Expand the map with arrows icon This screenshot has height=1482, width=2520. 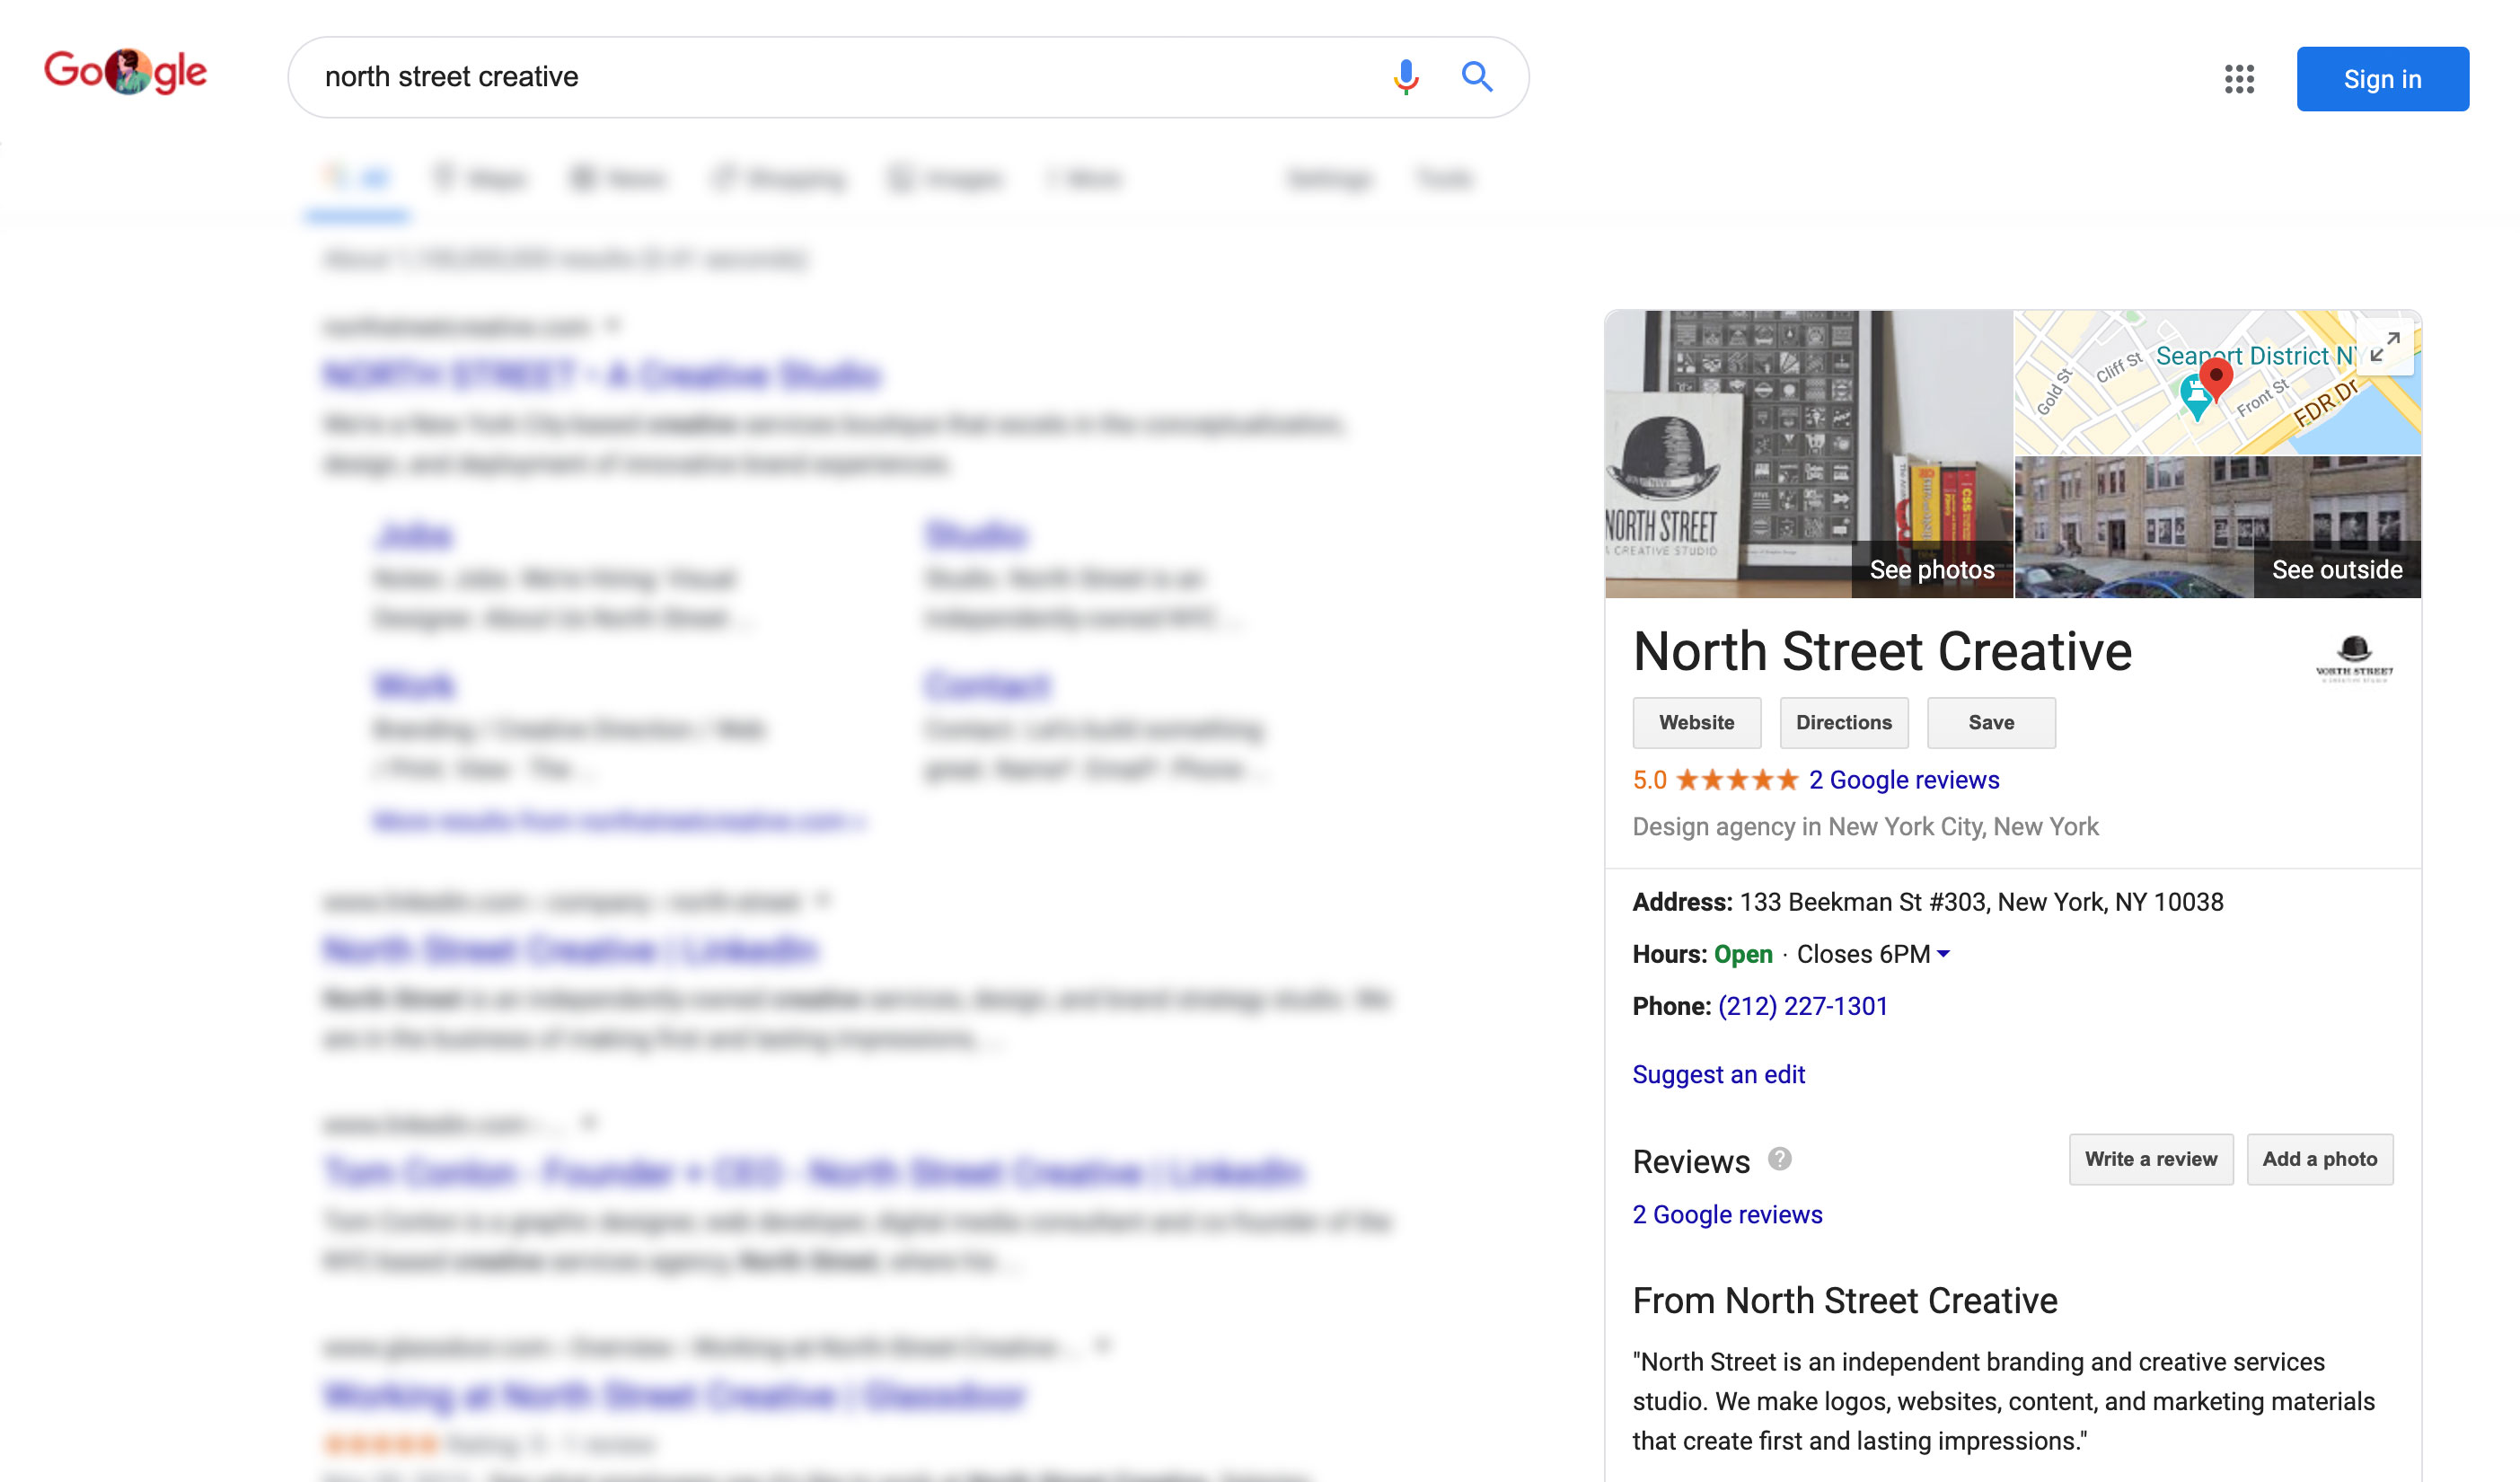pos(2385,346)
